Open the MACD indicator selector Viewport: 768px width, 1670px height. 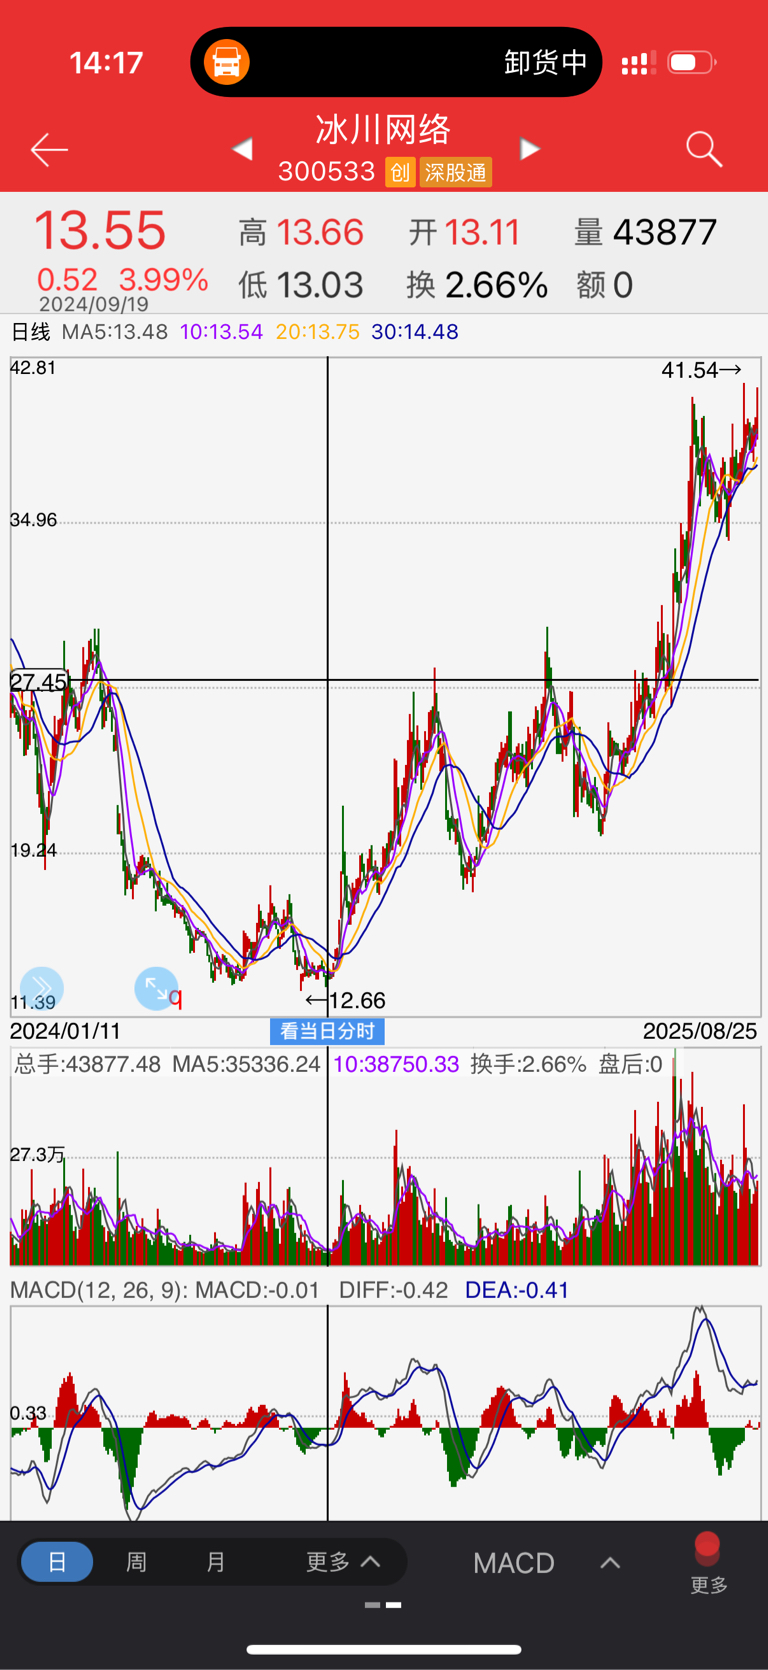(x=514, y=1563)
